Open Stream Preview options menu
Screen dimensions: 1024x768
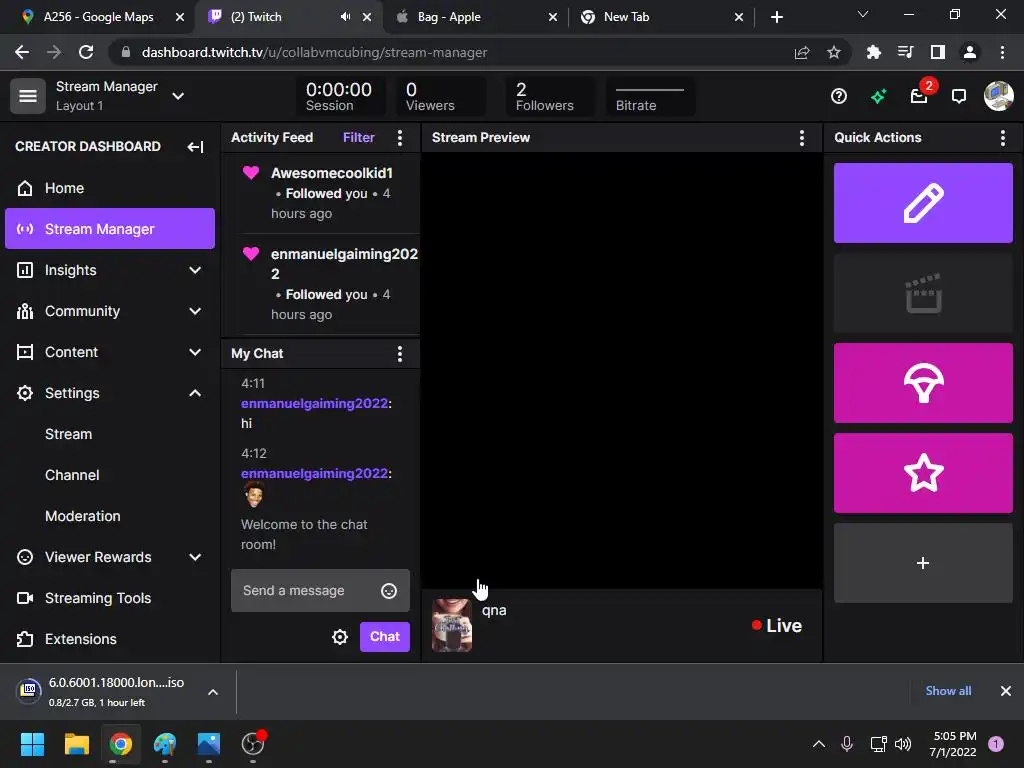801,137
